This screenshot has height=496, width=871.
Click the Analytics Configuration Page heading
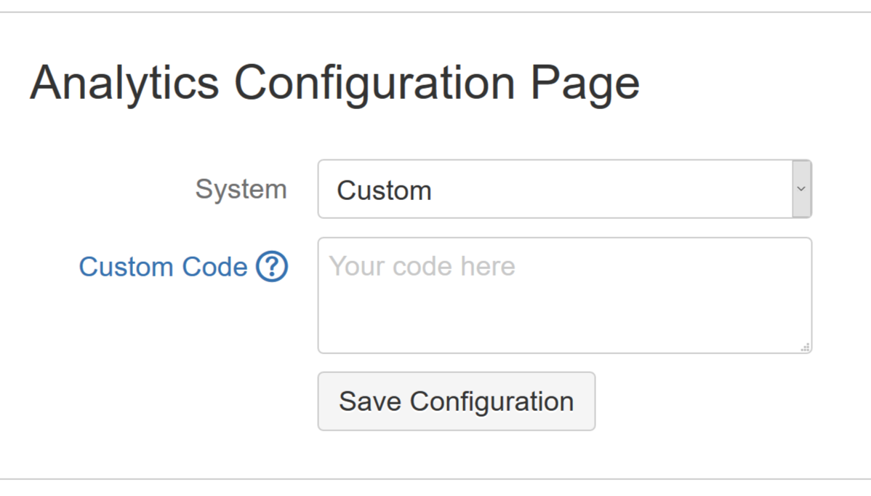click(334, 84)
